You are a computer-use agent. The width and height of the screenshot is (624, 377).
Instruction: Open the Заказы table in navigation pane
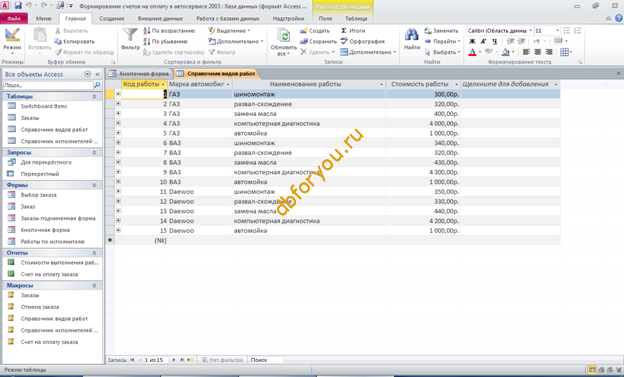(30, 118)
